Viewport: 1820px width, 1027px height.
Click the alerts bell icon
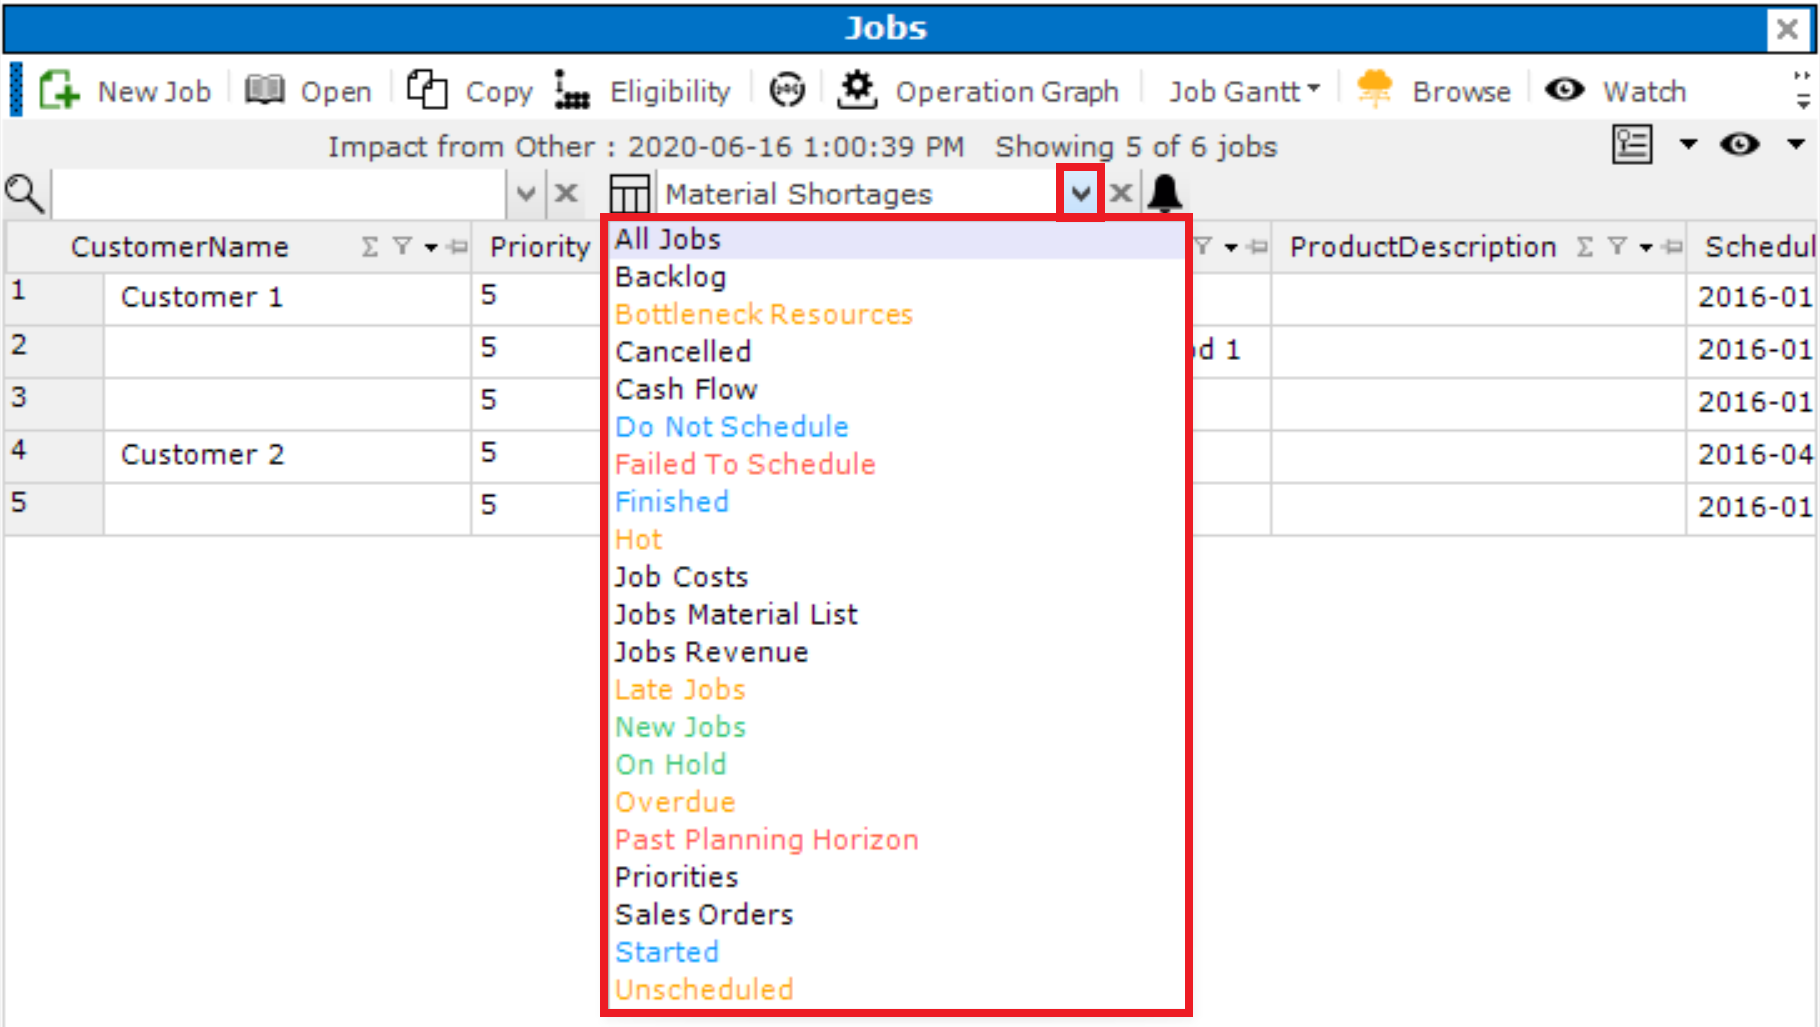1165,193
